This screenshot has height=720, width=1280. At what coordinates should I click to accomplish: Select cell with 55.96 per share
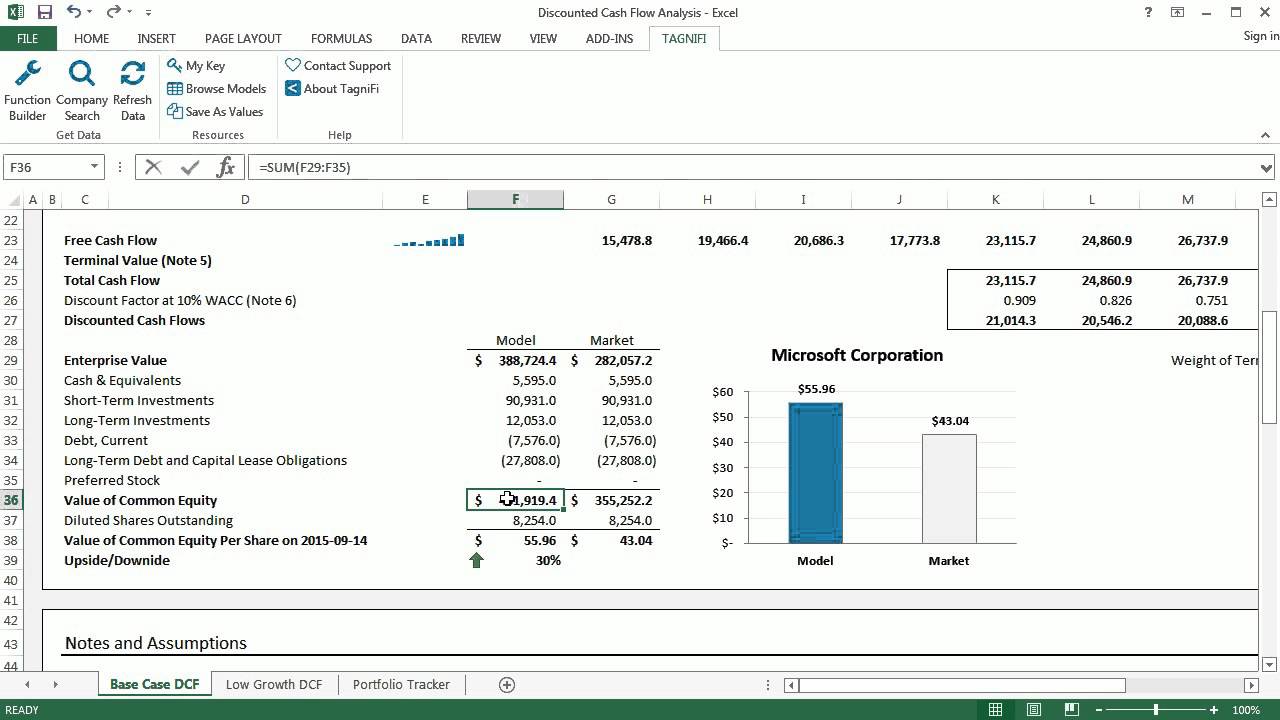pos(515,540)
